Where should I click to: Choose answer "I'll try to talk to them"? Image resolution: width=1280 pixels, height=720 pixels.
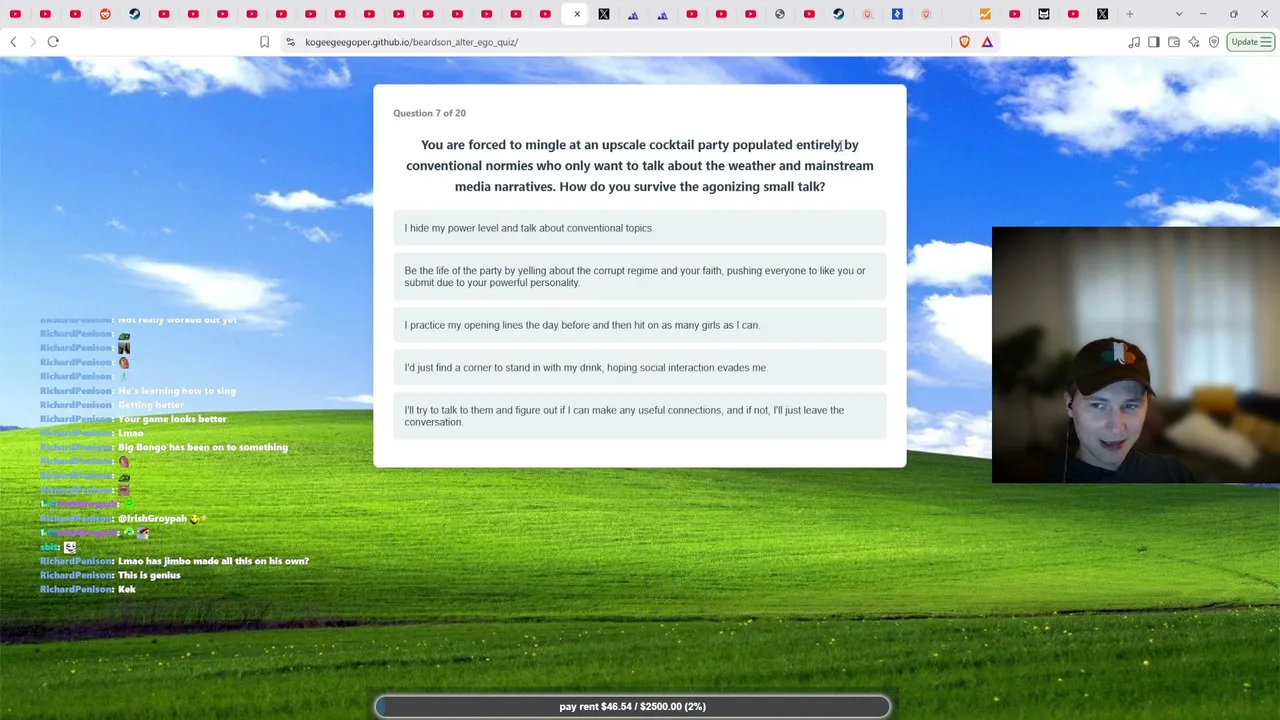click(640, 416)
